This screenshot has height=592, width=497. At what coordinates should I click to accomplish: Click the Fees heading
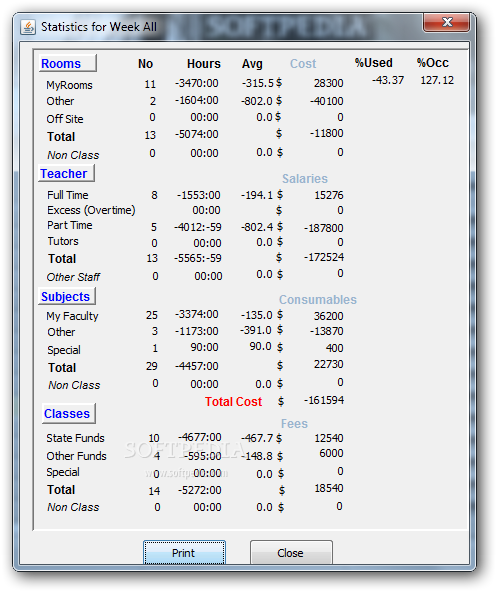(x=294, y=424)
